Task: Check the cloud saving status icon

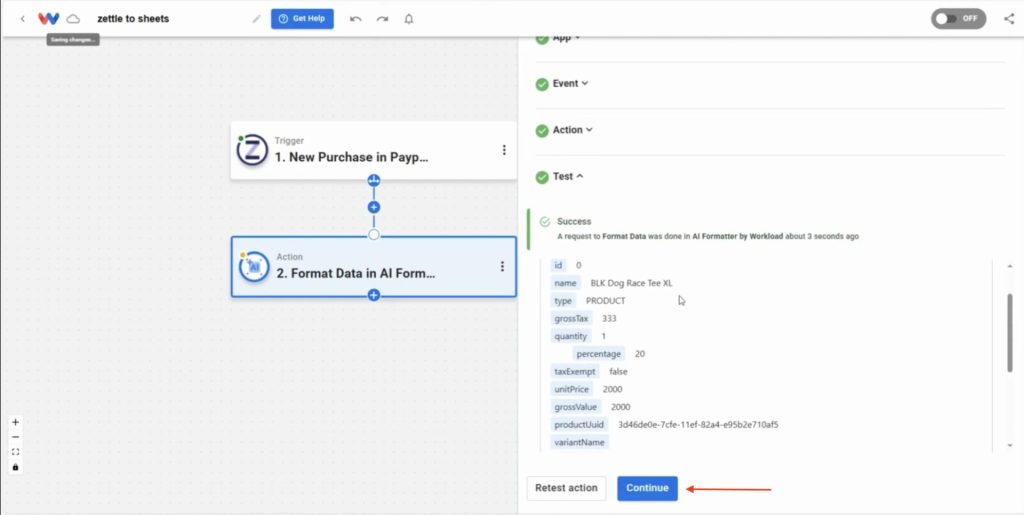Action: (73, 19)
